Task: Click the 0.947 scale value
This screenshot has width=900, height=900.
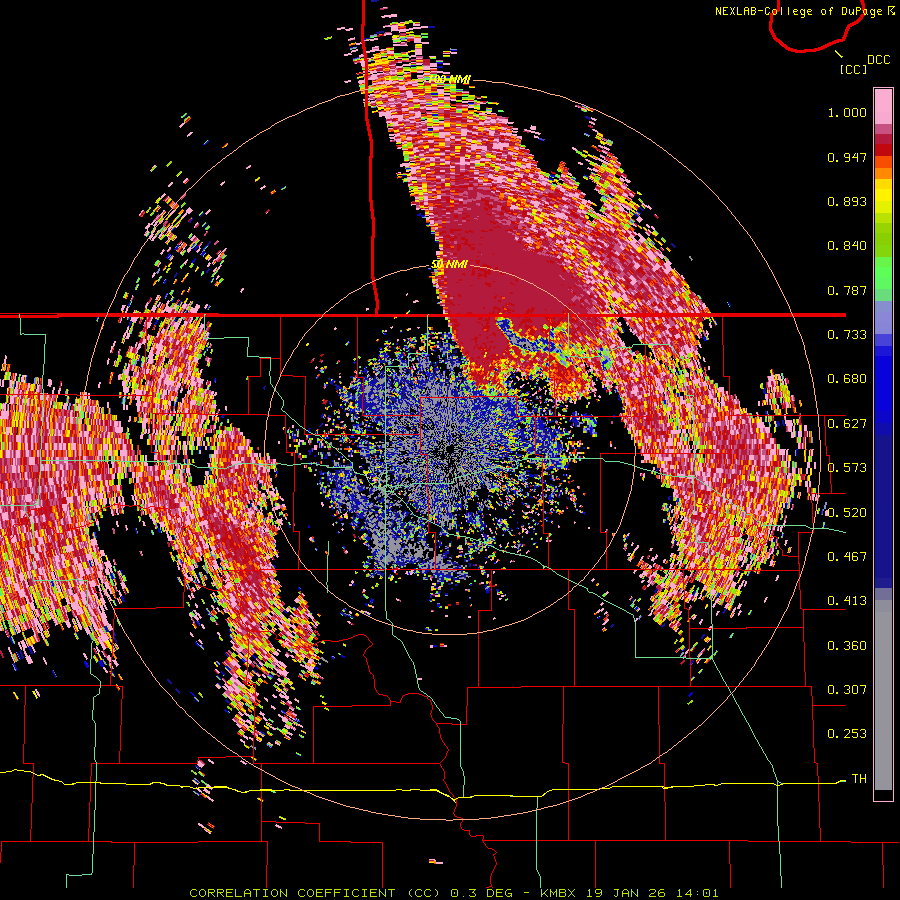Action: pos(847,157)
